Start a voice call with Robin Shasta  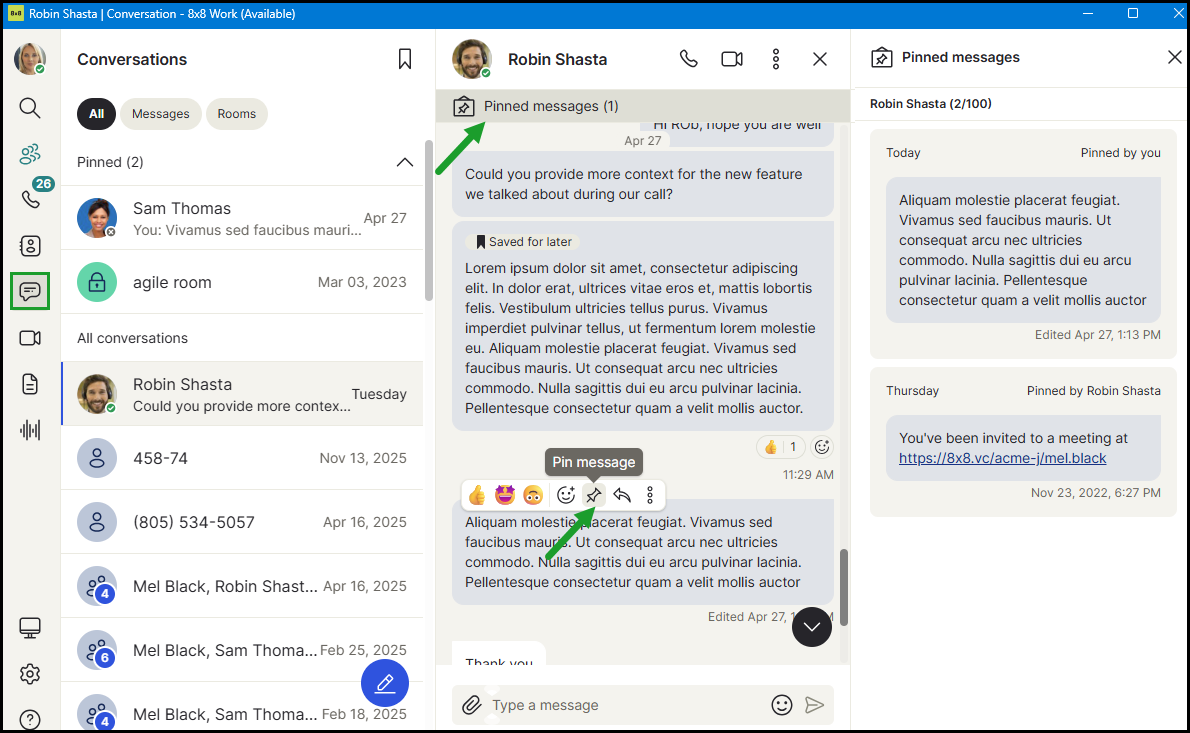pos(688,58)
